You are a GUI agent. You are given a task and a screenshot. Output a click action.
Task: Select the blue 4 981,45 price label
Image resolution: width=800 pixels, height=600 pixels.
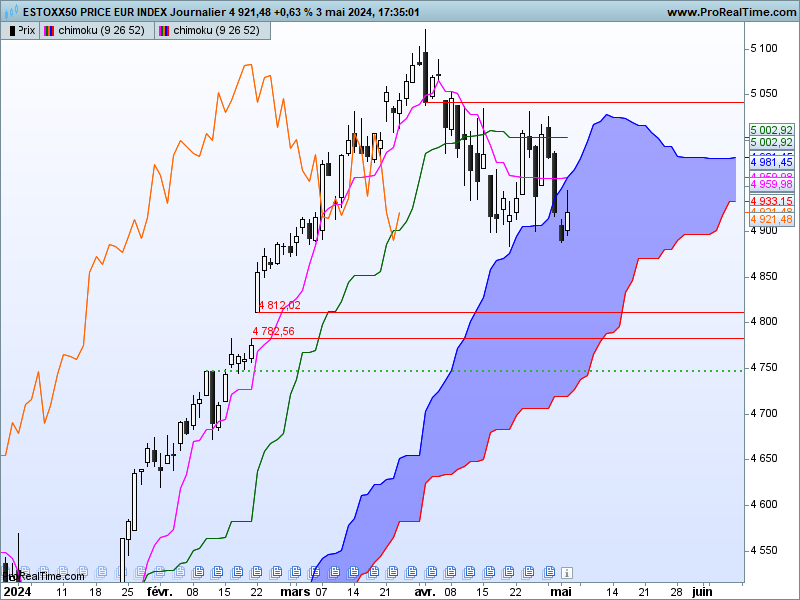(x=771, y=162)
